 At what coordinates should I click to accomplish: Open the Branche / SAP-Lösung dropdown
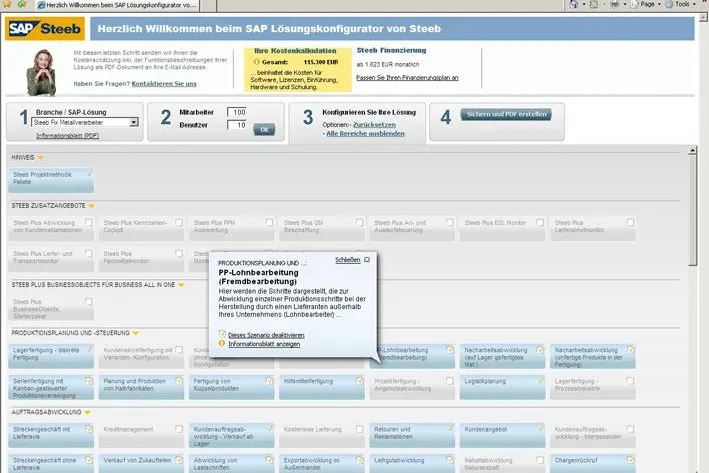pos(133,123)
